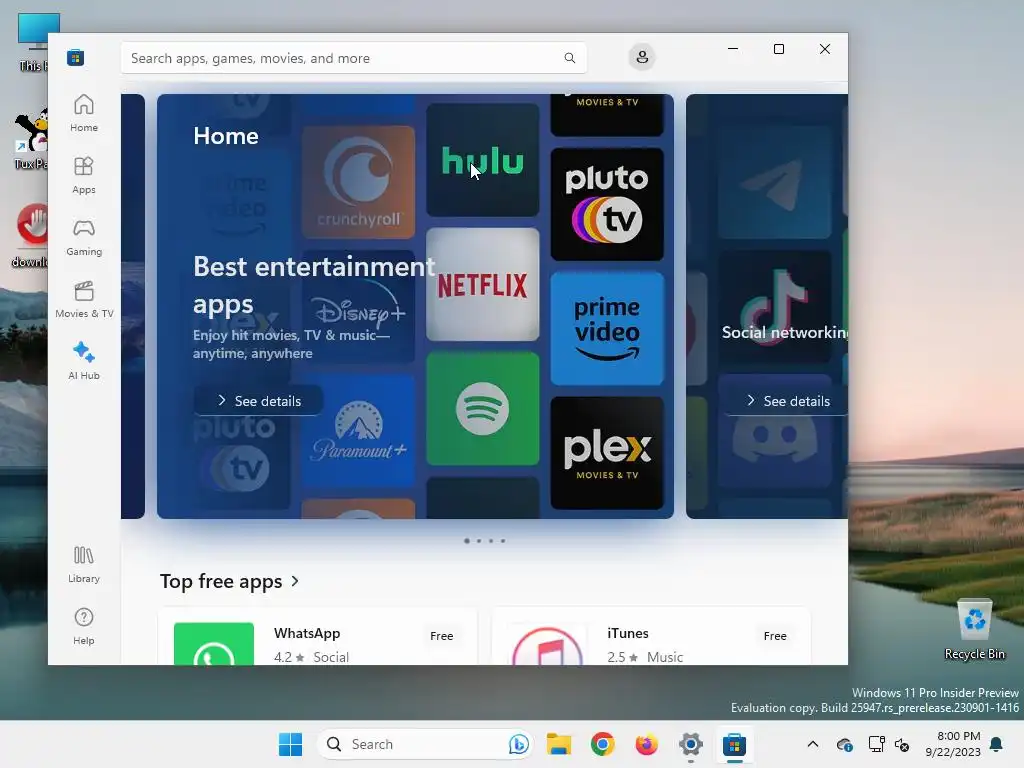Open the user account profile button
Viewport: 1024px width, 768px height.
642,57
